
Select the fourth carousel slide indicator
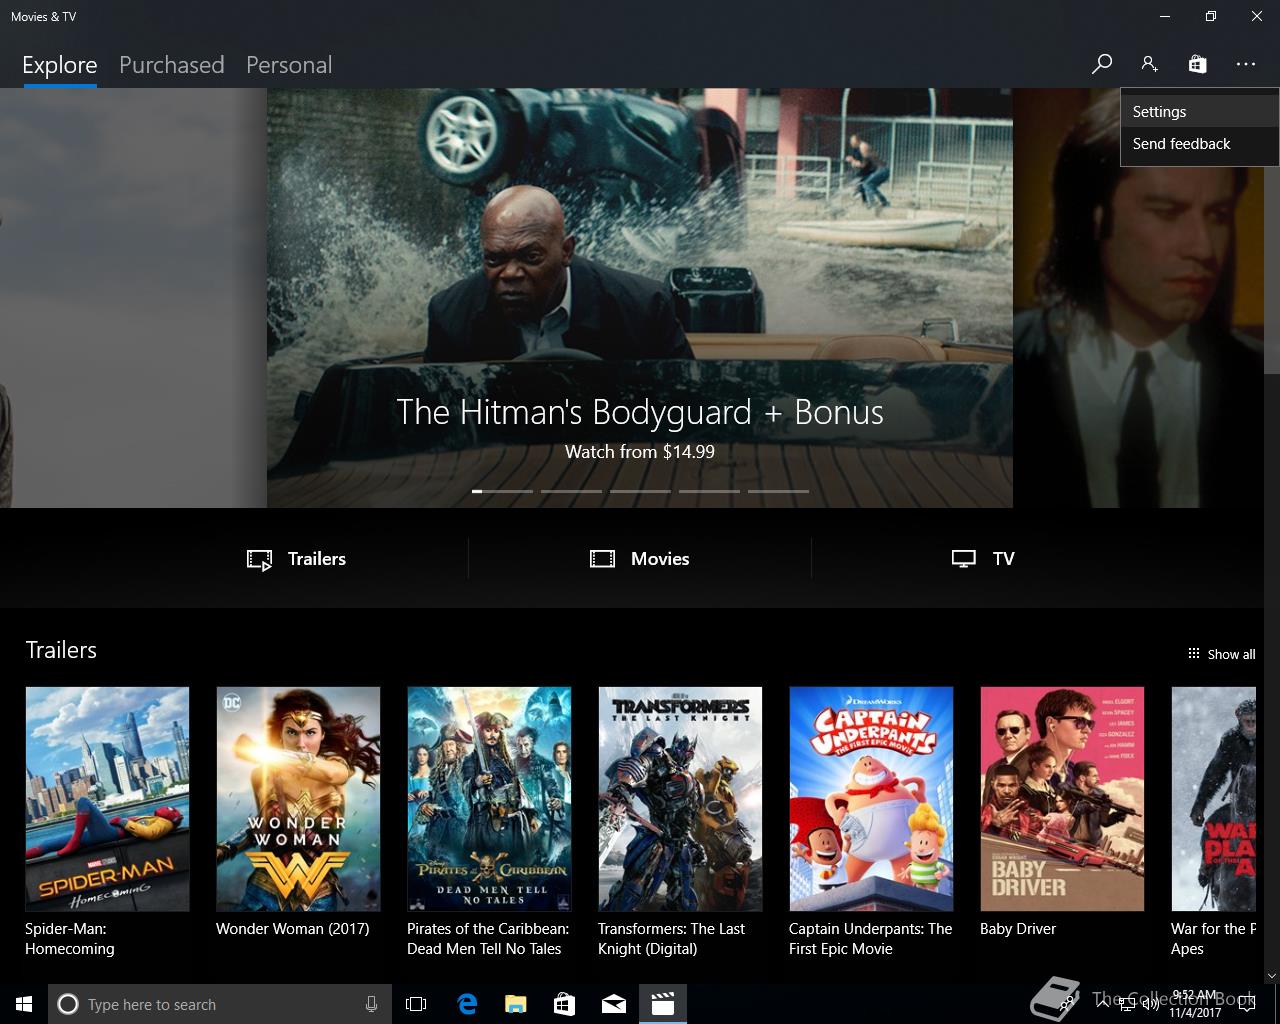709,491
